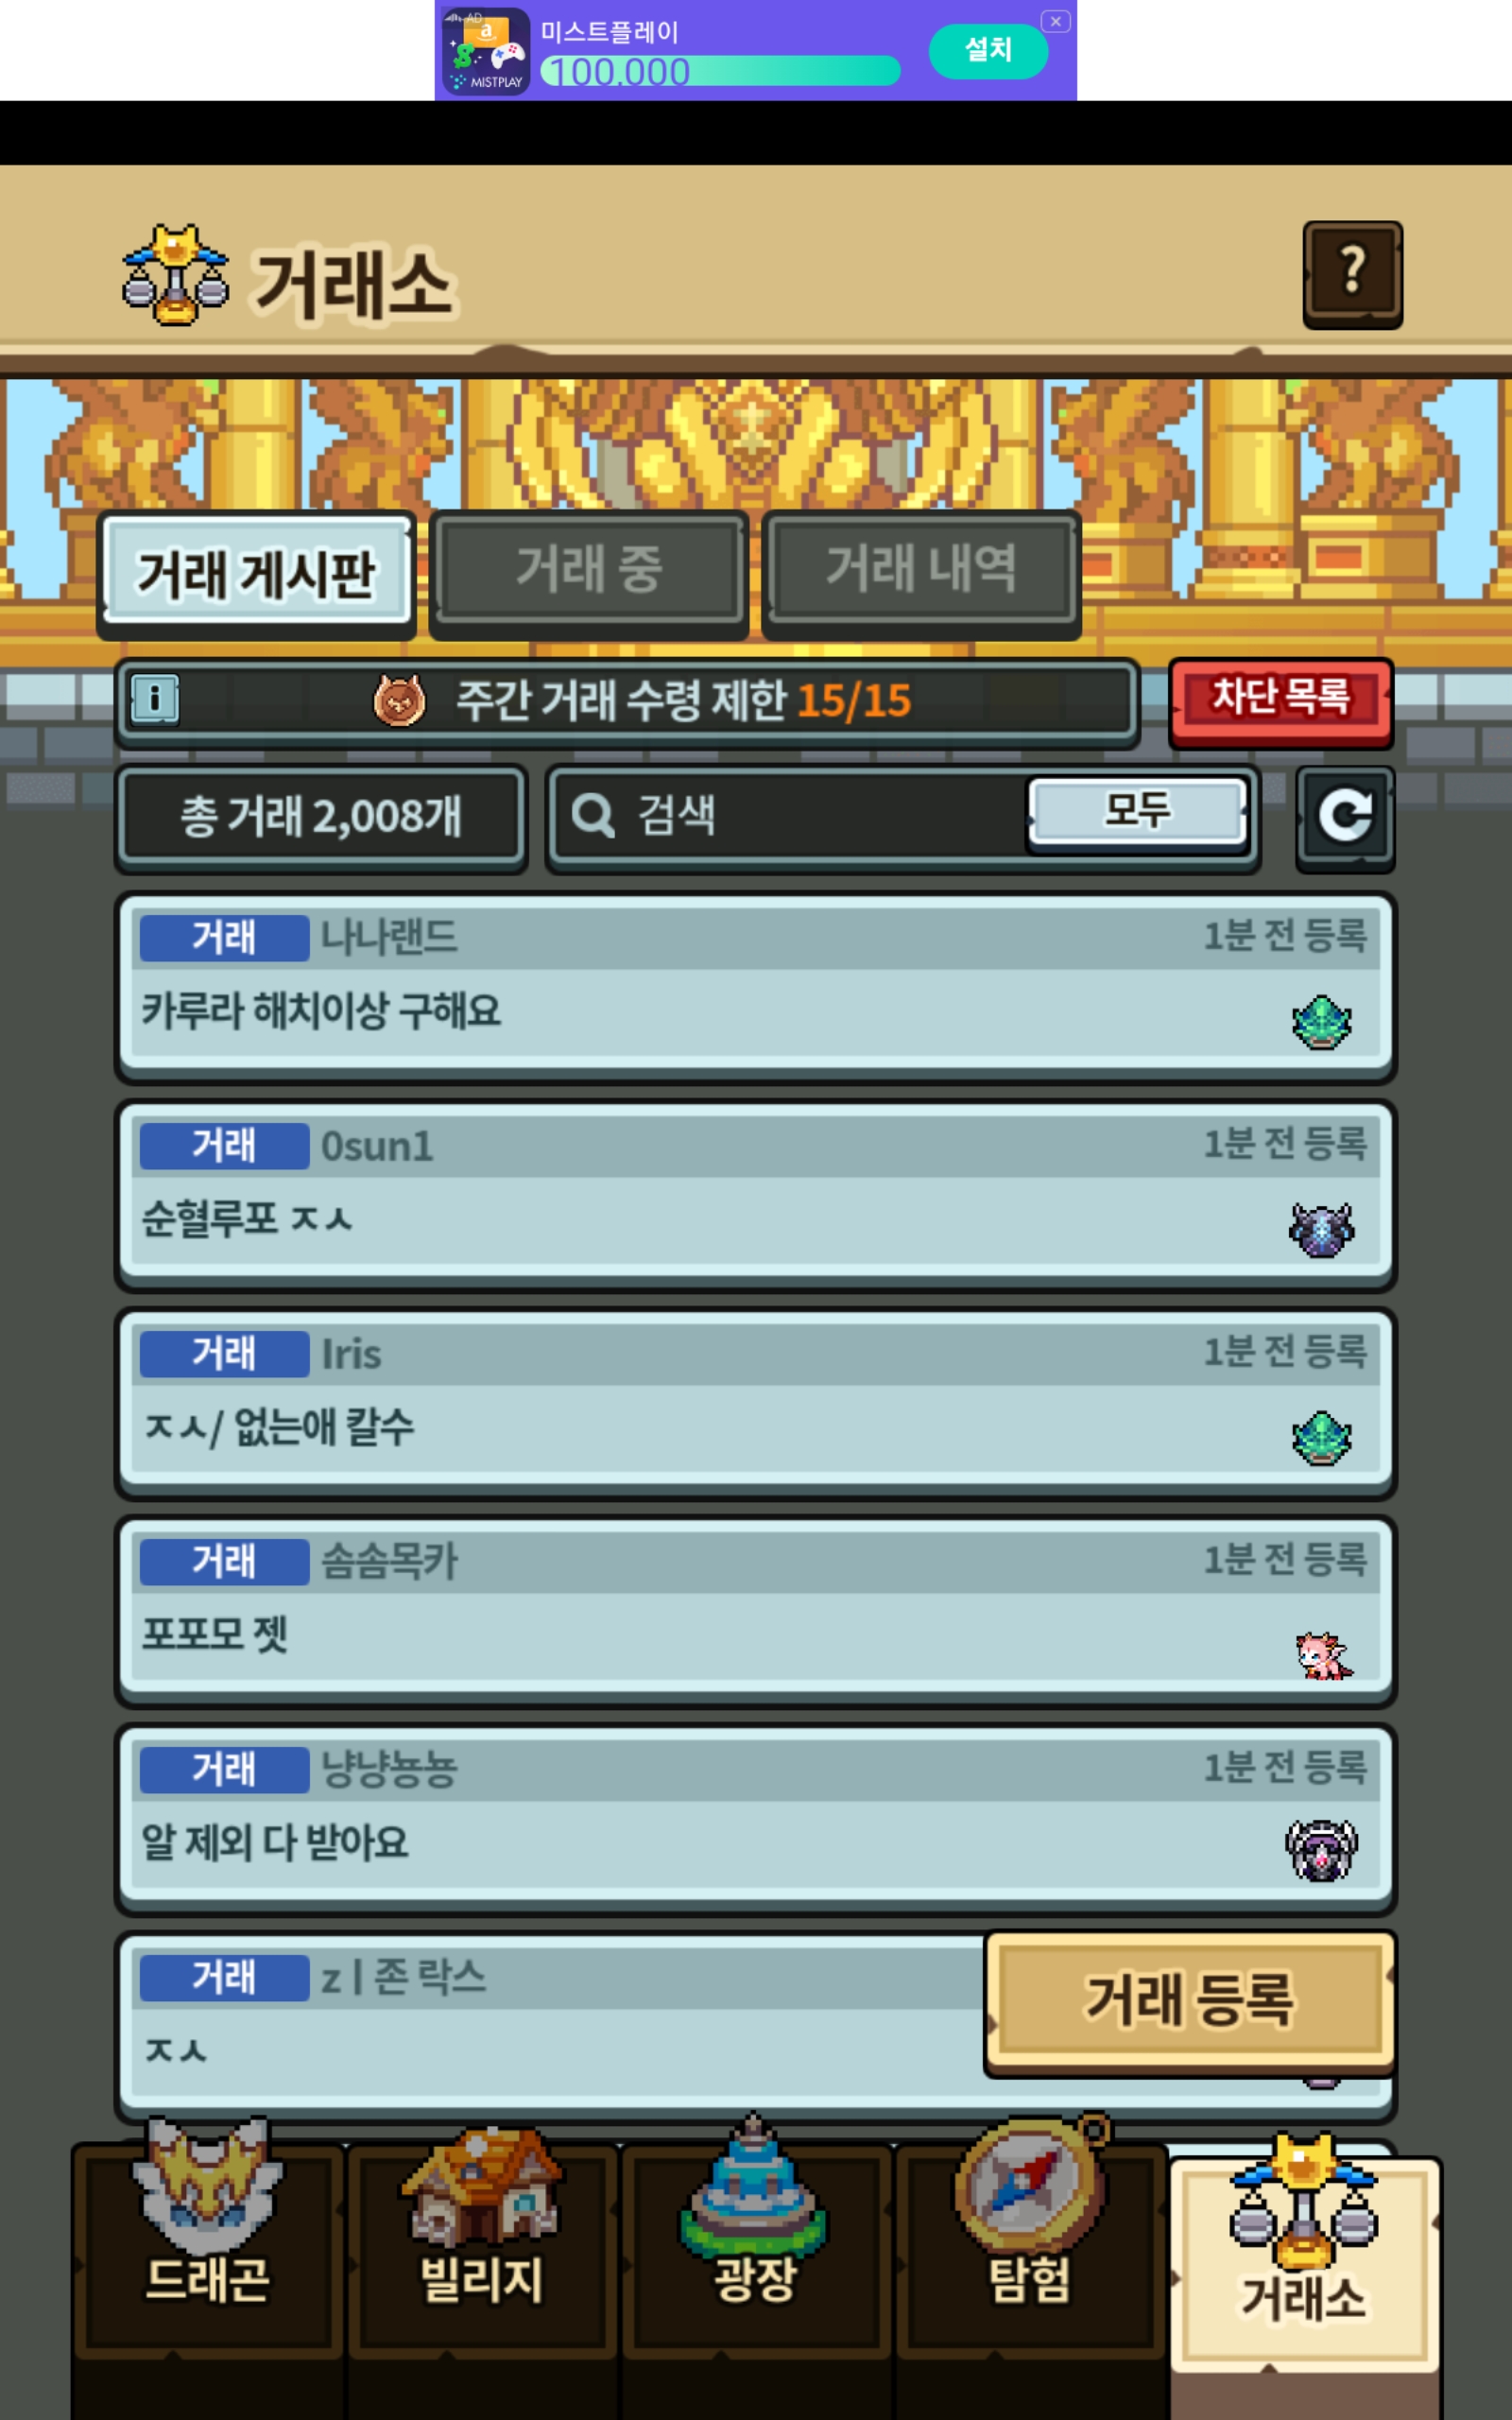The height and width of the screenshot is (2420, 1512).
Task: Close the ad banner
Action: click(1055, 21)
